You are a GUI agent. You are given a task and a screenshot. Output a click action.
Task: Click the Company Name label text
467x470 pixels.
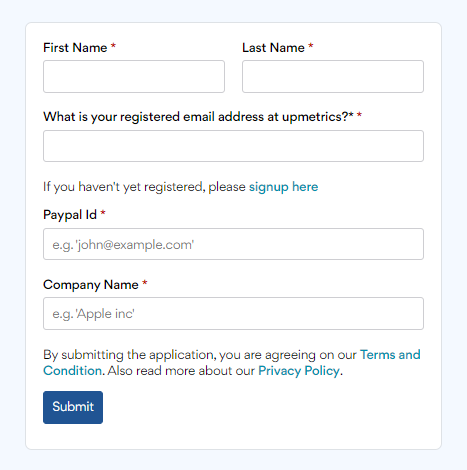point(91,285)
